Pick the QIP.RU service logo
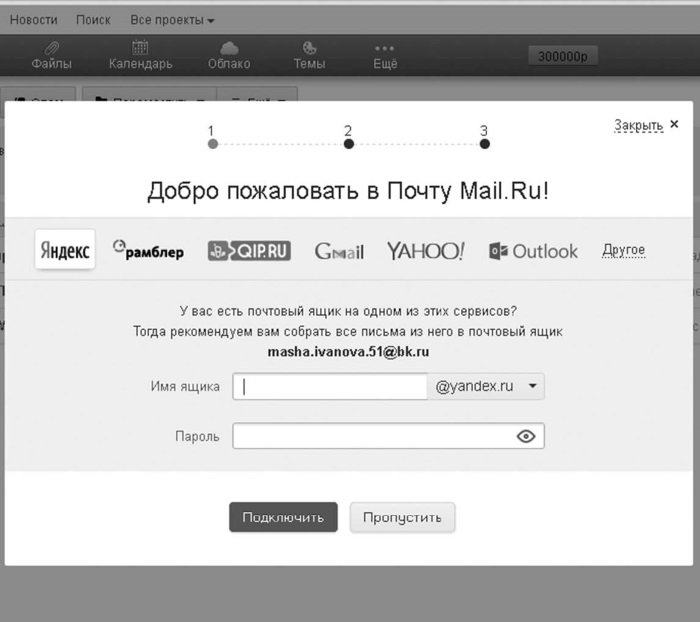This screenshot has width=700, height=622. click(249, 251)
